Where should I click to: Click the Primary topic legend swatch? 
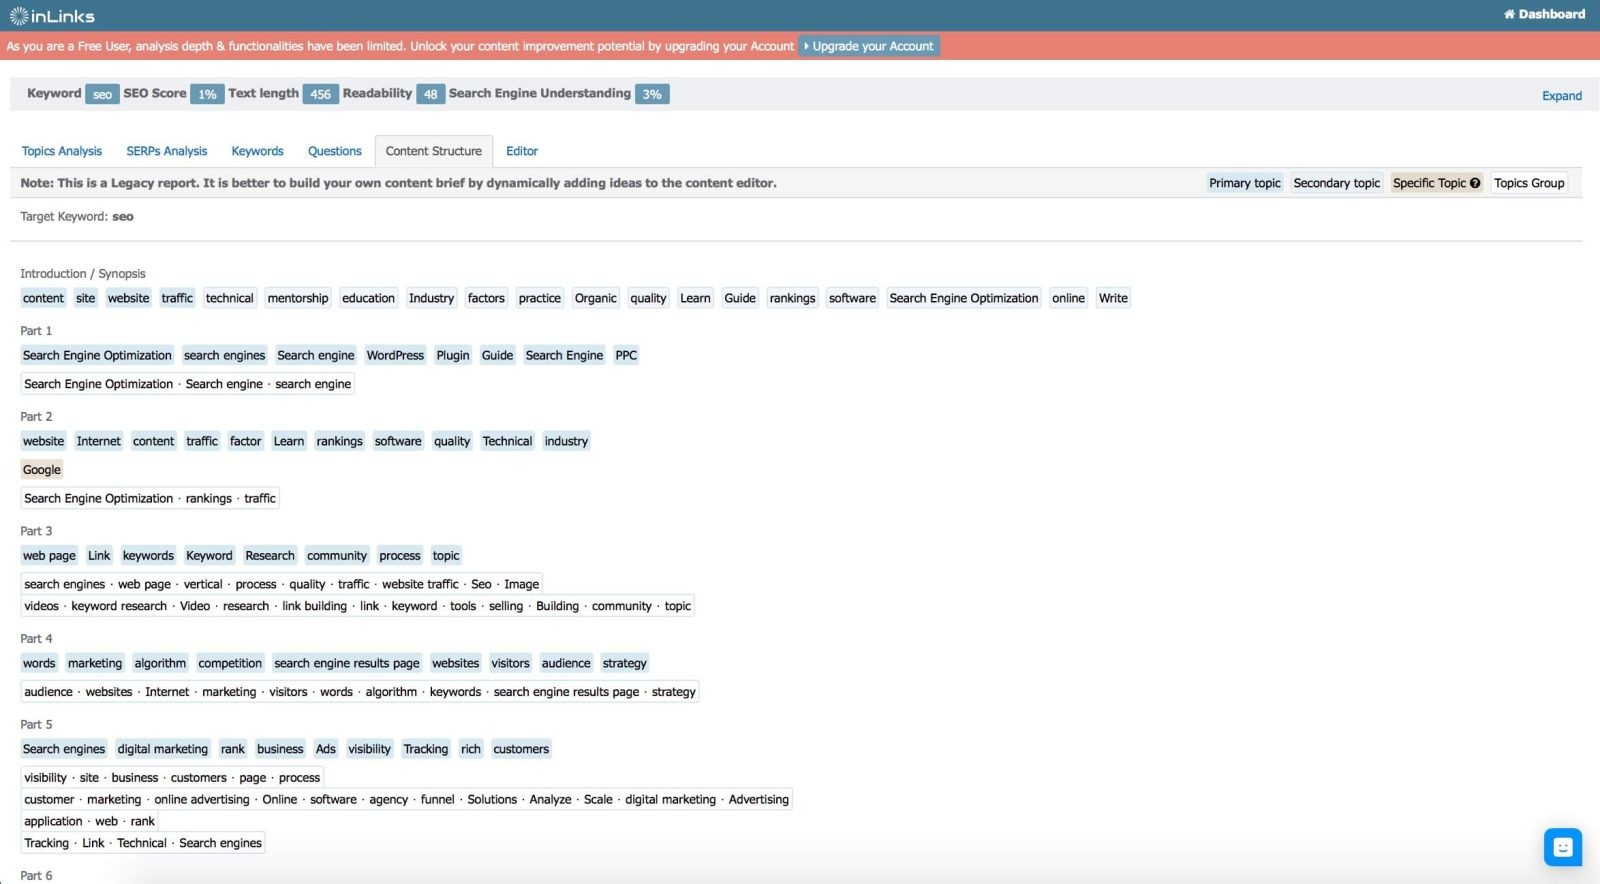[1244, 183]
